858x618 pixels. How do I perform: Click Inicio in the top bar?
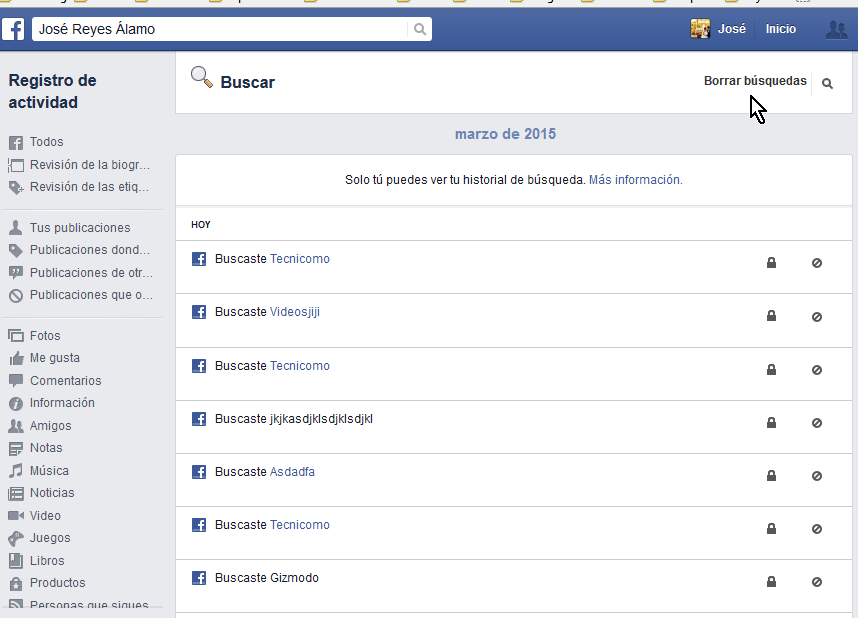[781, 29]
